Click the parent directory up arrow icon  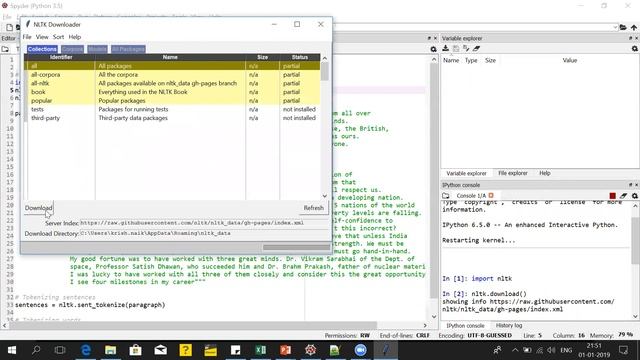pos(634,27)
